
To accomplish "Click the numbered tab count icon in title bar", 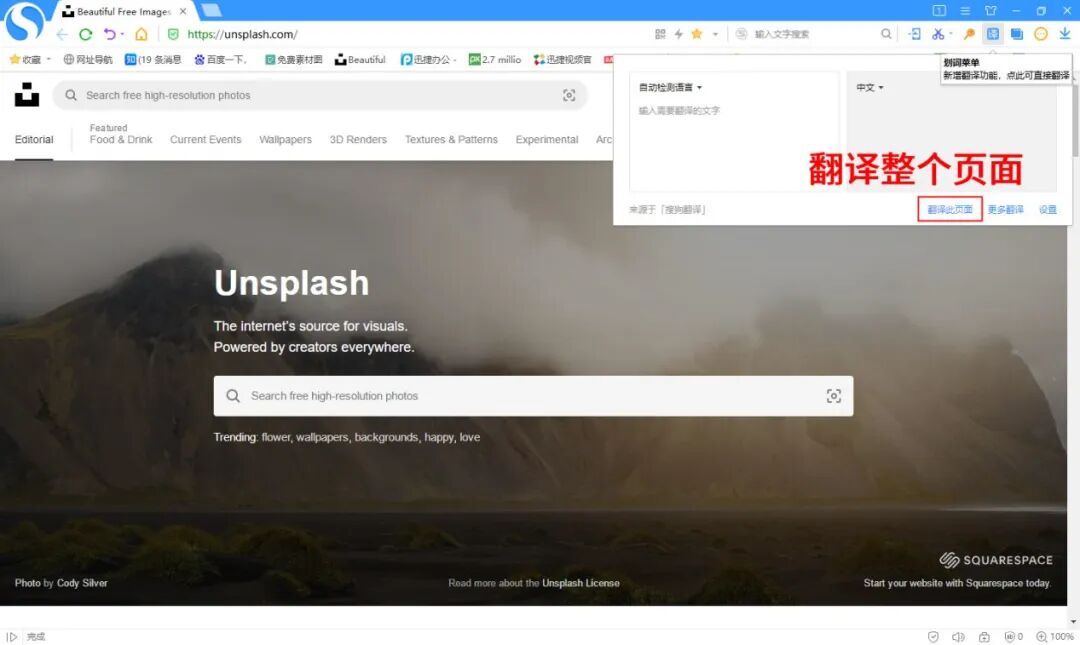I will pos(939,10).
